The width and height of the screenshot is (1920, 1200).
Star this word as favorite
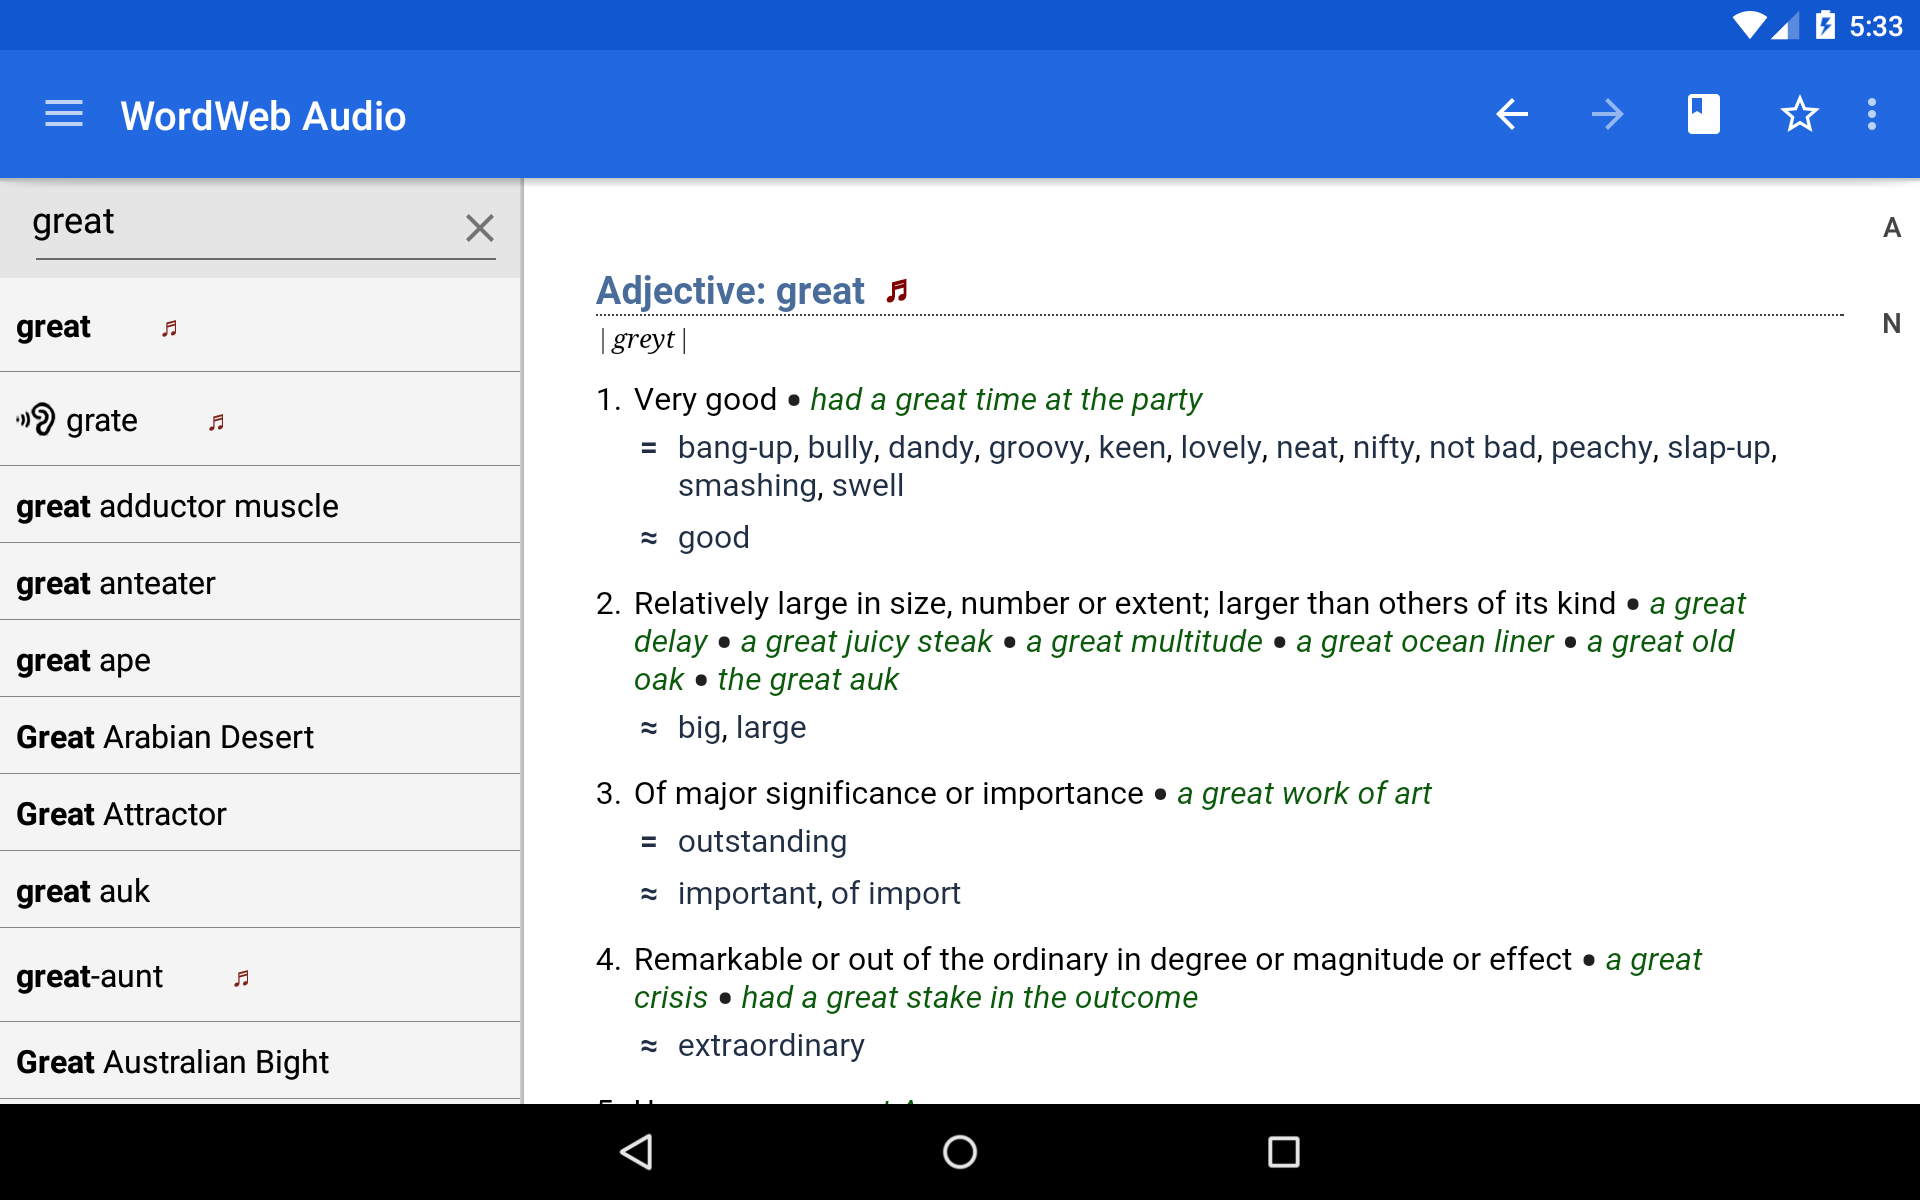pos(1799,114)
